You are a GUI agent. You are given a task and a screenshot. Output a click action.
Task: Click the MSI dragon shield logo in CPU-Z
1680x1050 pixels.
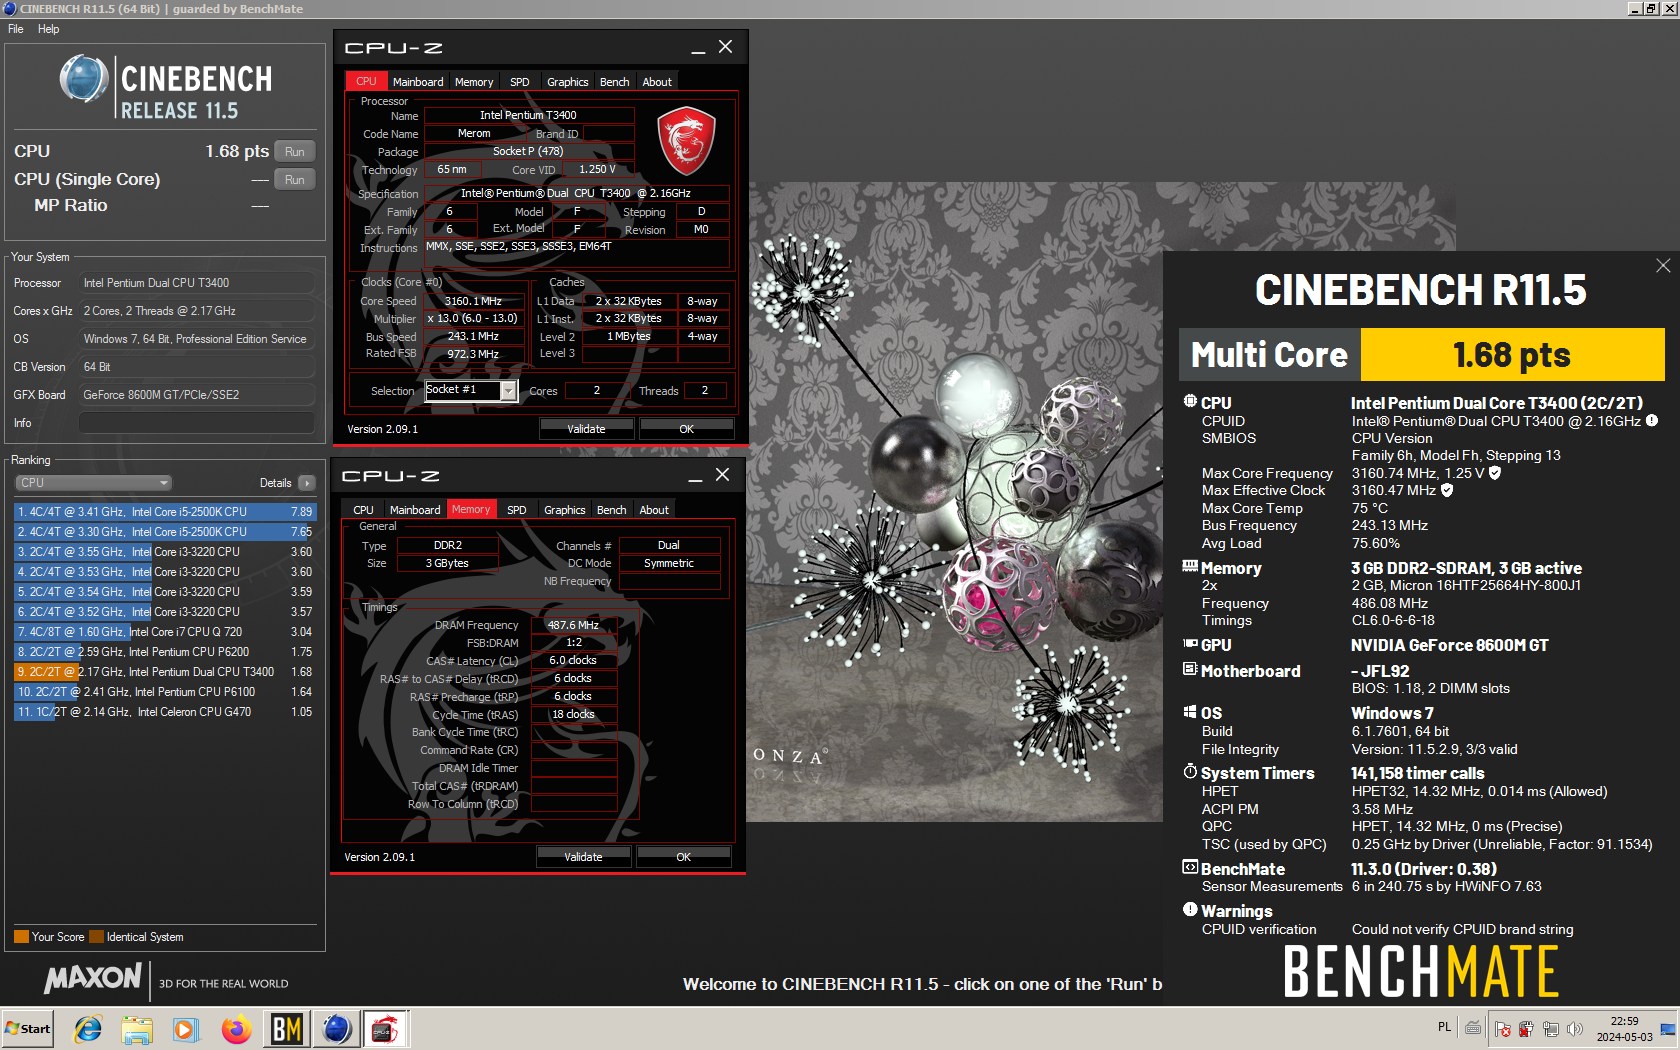(686, 141)
